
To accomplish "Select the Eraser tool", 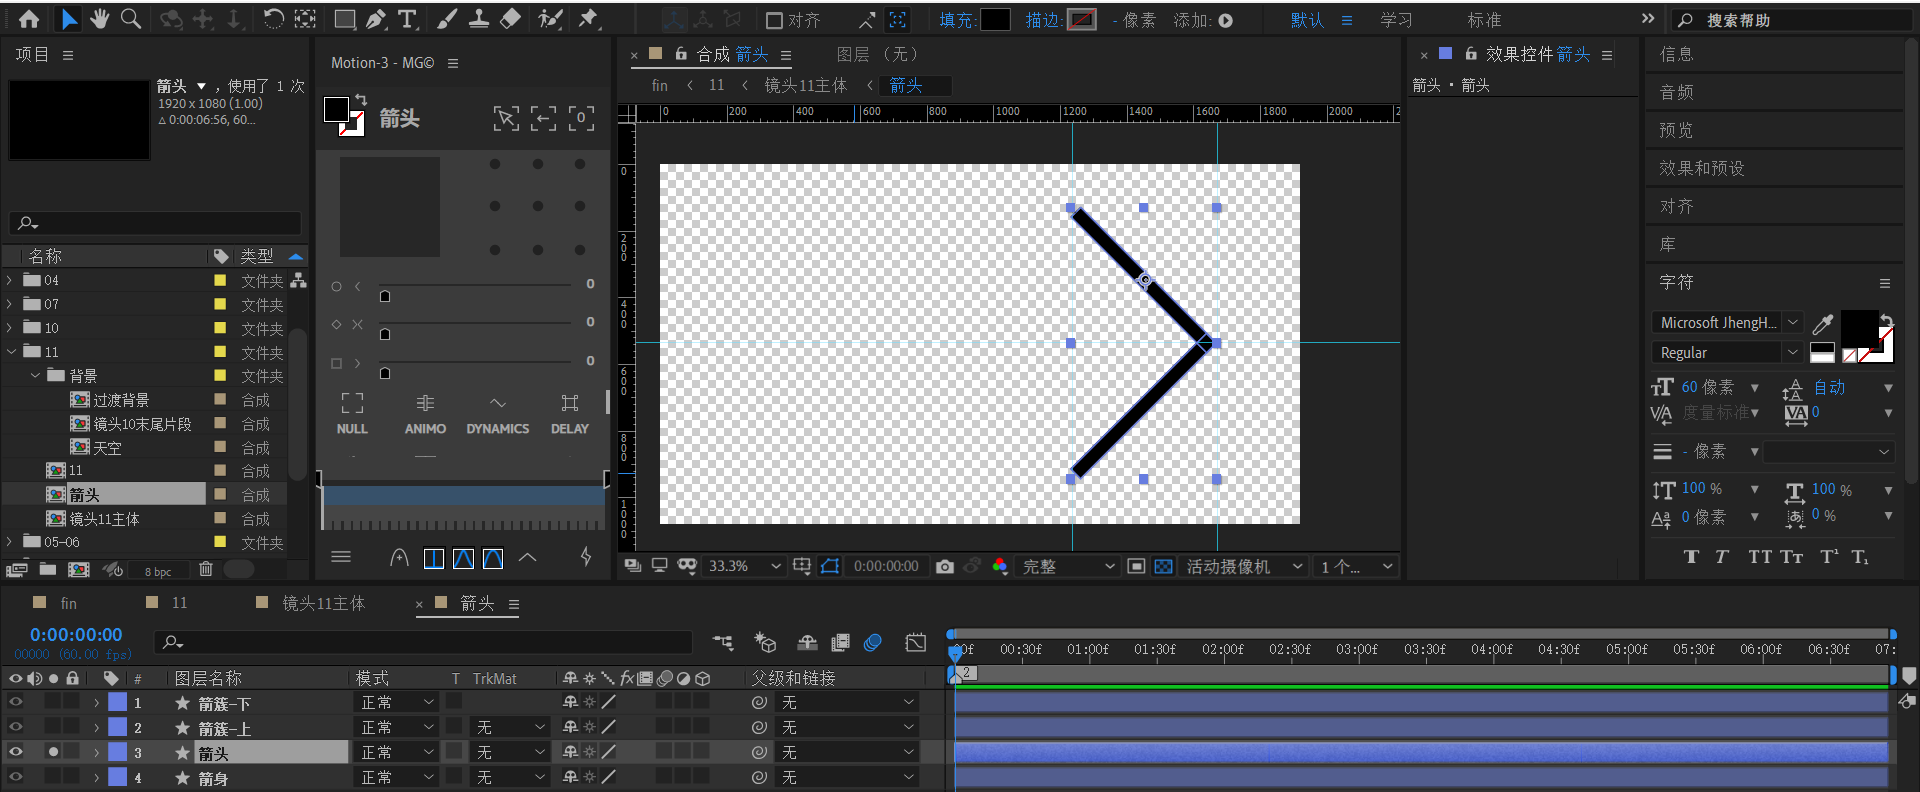I will point(510,19).
